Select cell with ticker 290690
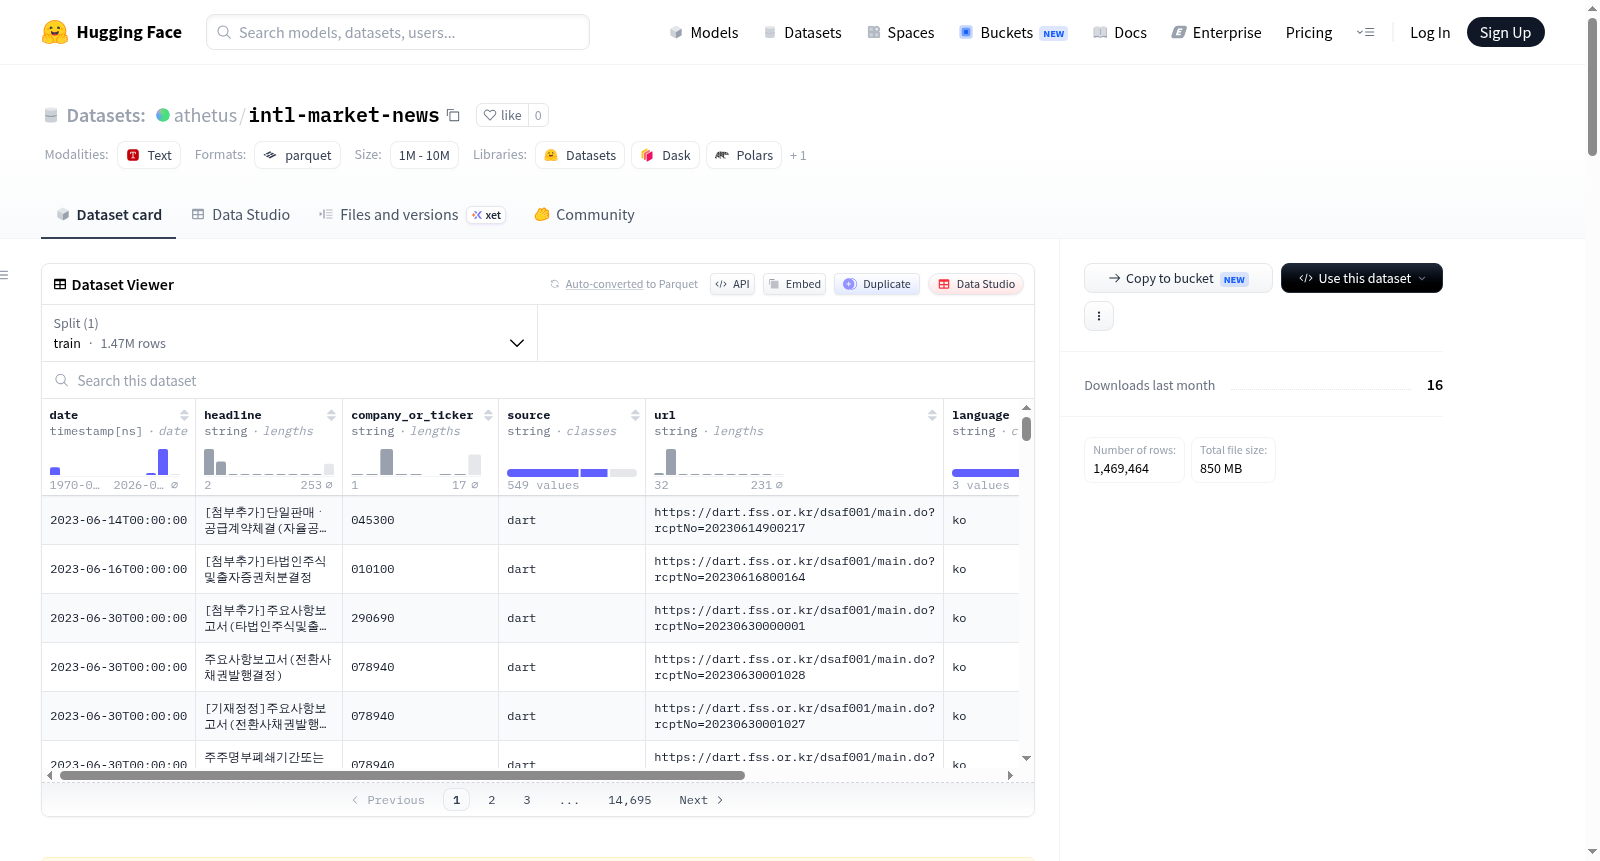The image size is (1600, 861). click(x=420, y=618)
